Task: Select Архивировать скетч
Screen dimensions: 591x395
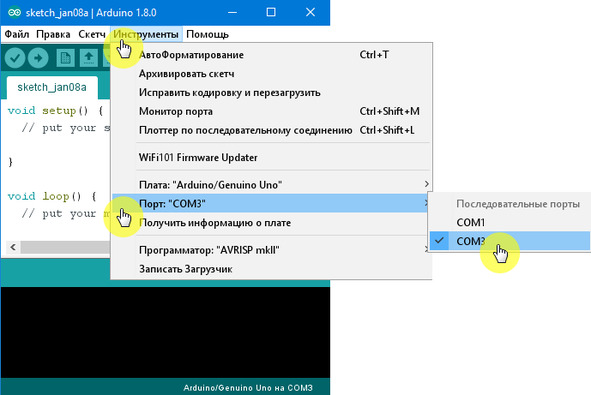Action: coord(271,73)
